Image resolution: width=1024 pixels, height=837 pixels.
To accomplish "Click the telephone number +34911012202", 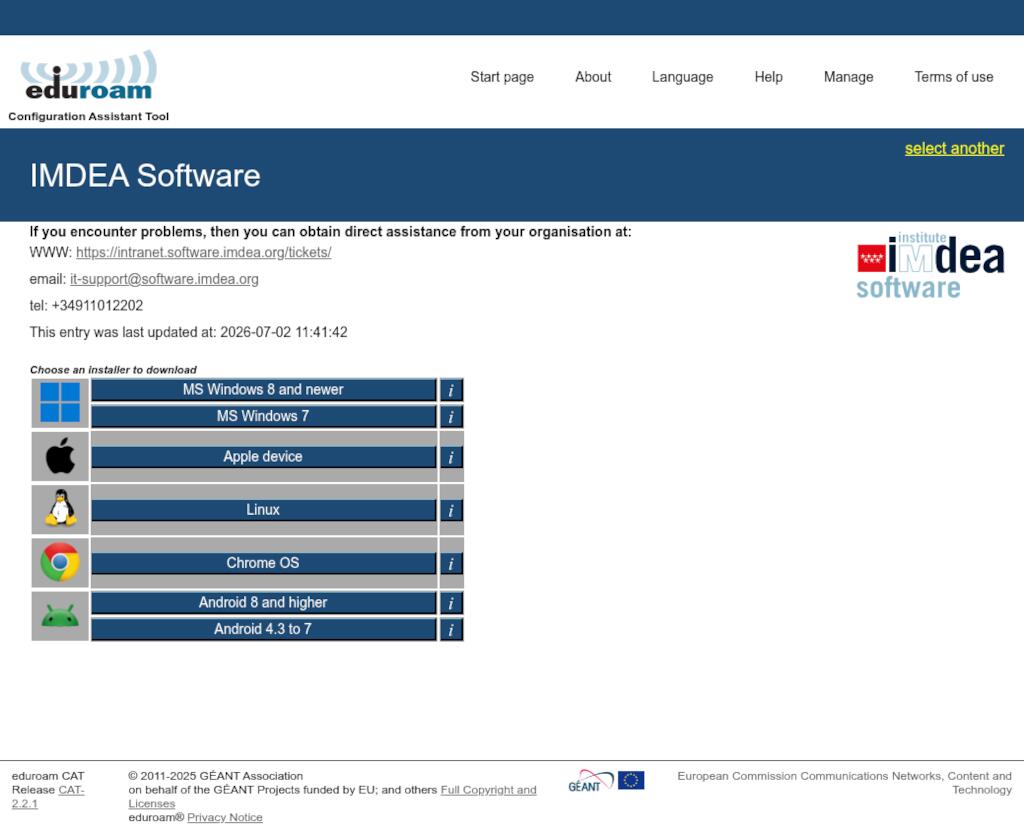I will (x=97, y=306).
